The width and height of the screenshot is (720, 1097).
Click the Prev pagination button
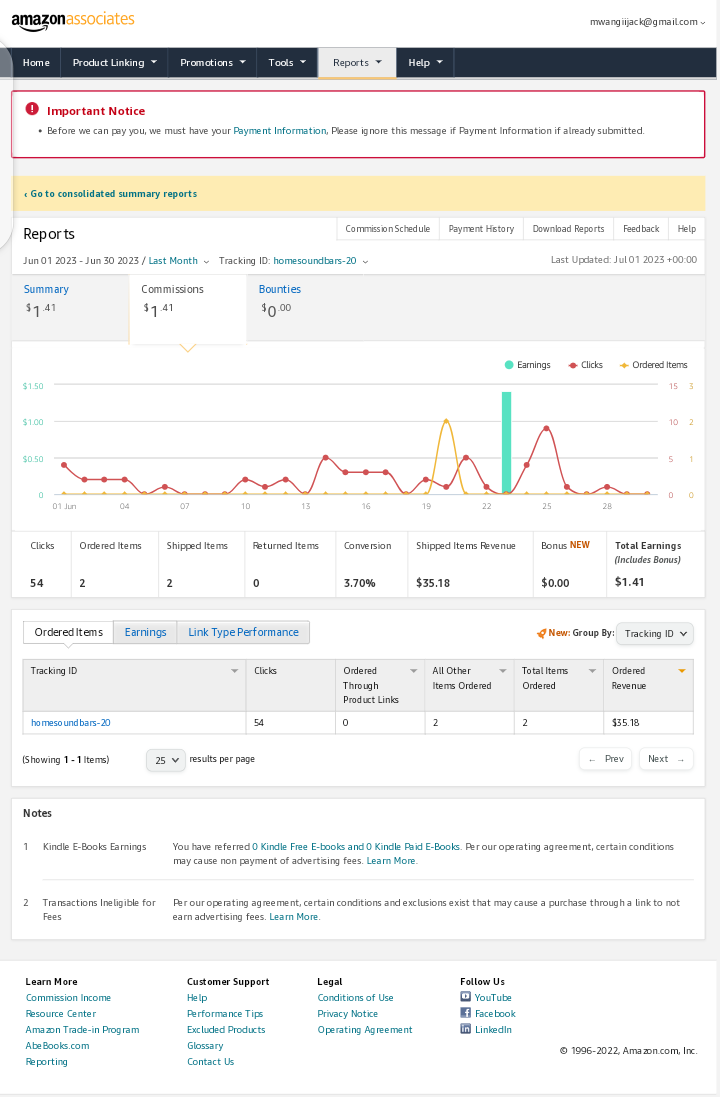[606, 759]
